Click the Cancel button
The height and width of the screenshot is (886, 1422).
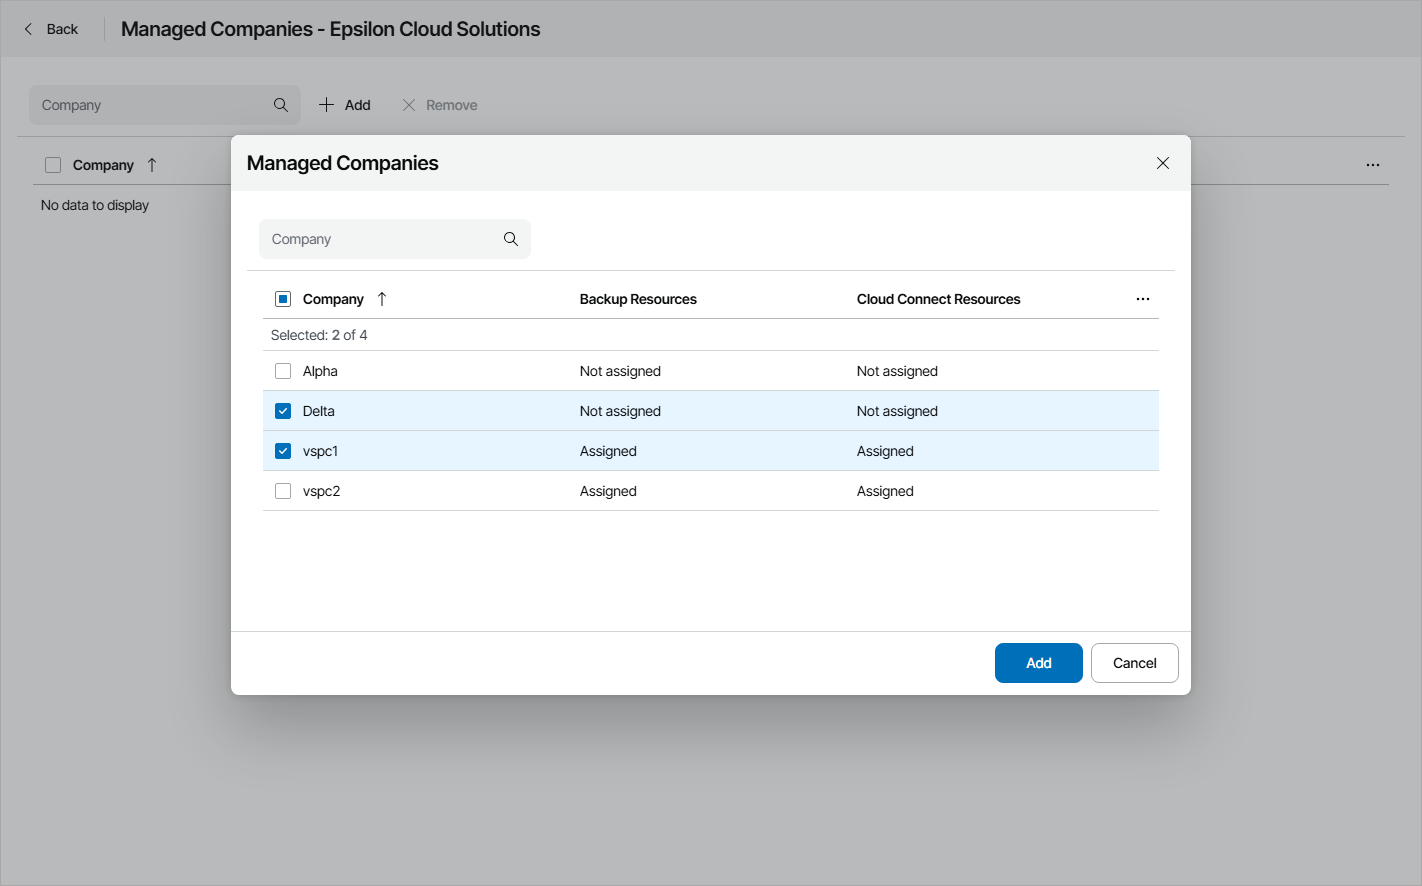(1134, 663)
